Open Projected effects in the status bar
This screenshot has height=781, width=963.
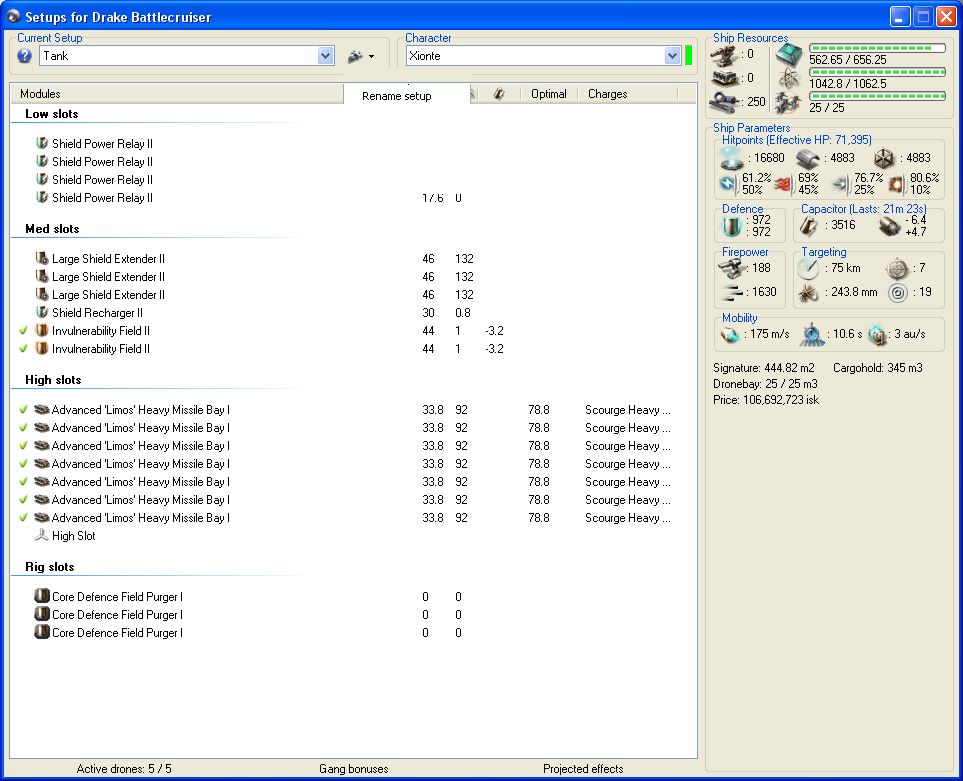pos(583,769)
